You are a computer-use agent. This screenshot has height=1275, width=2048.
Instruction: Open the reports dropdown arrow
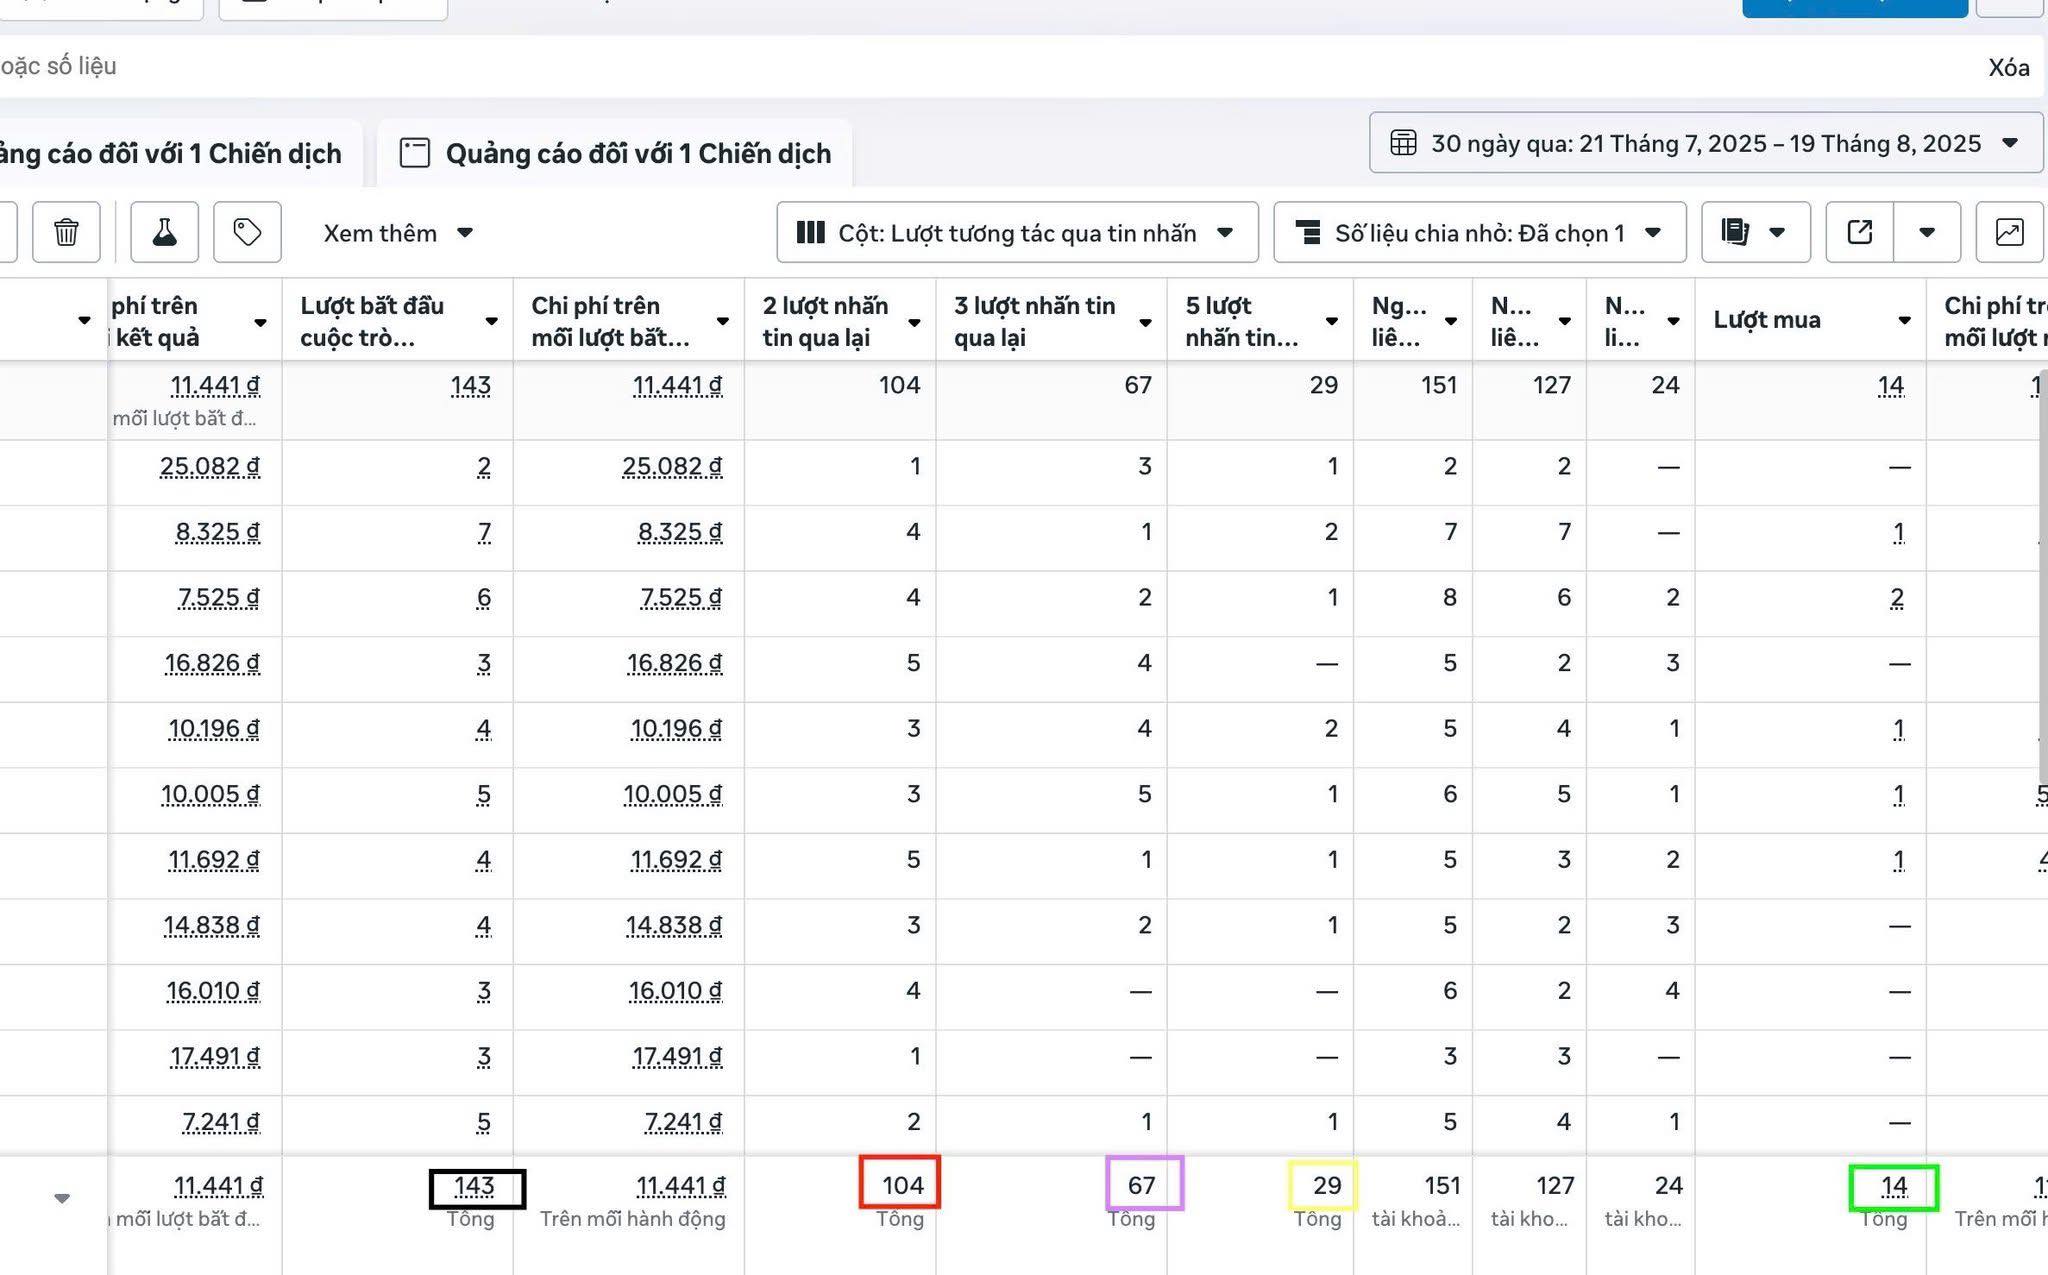click(1777, 233)
